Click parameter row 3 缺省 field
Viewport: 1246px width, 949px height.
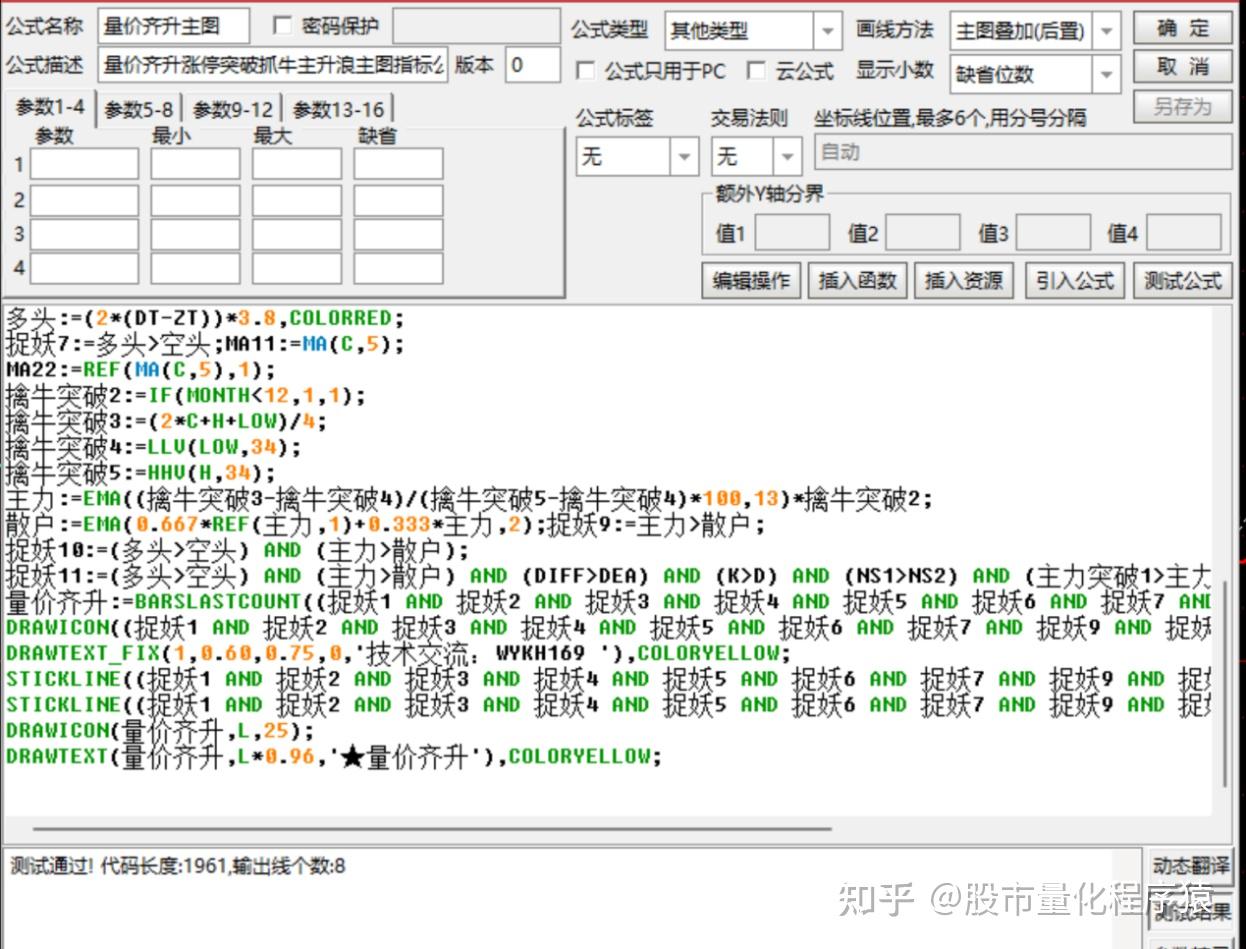coord(398,235)
